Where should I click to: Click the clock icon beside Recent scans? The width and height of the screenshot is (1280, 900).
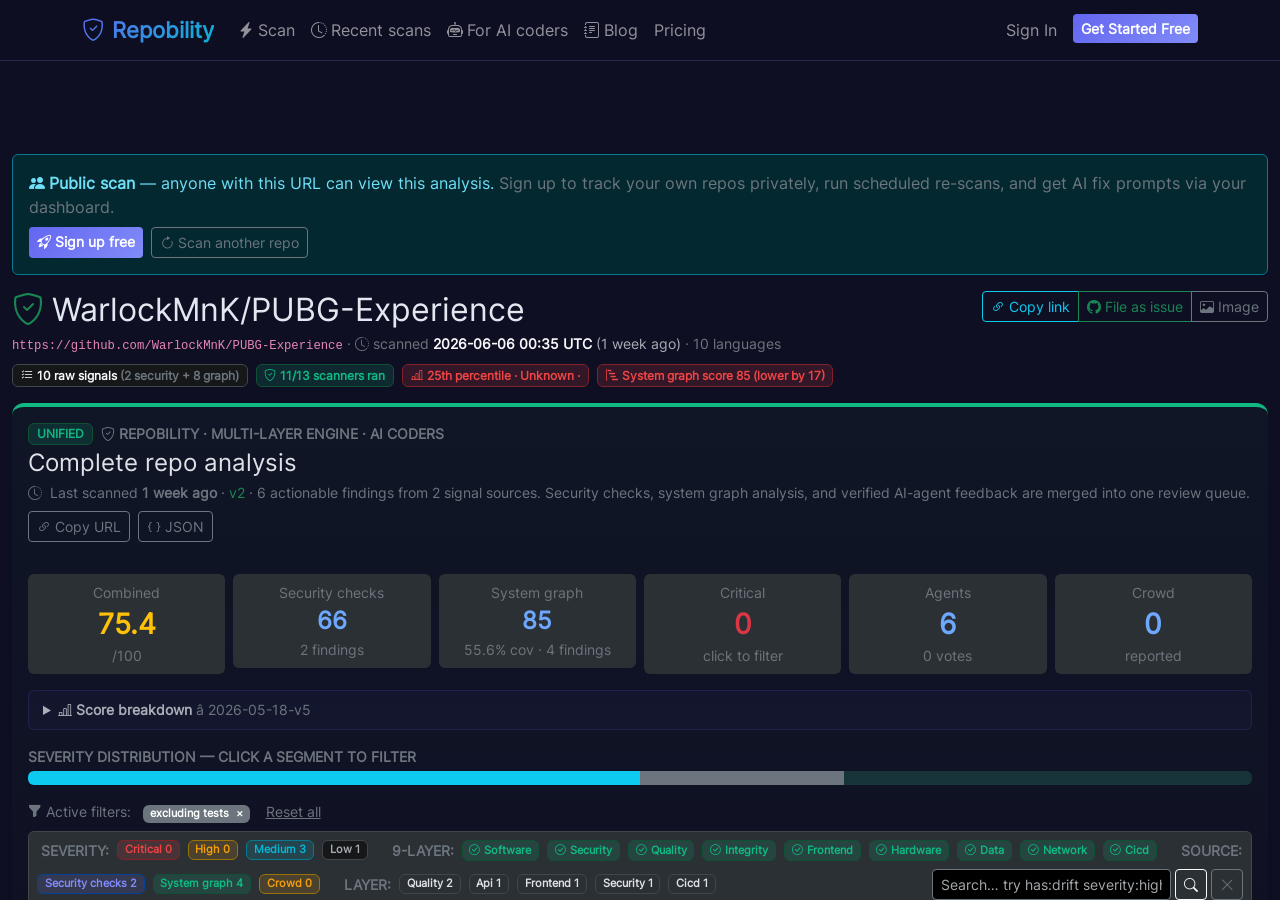pos(319,30)
